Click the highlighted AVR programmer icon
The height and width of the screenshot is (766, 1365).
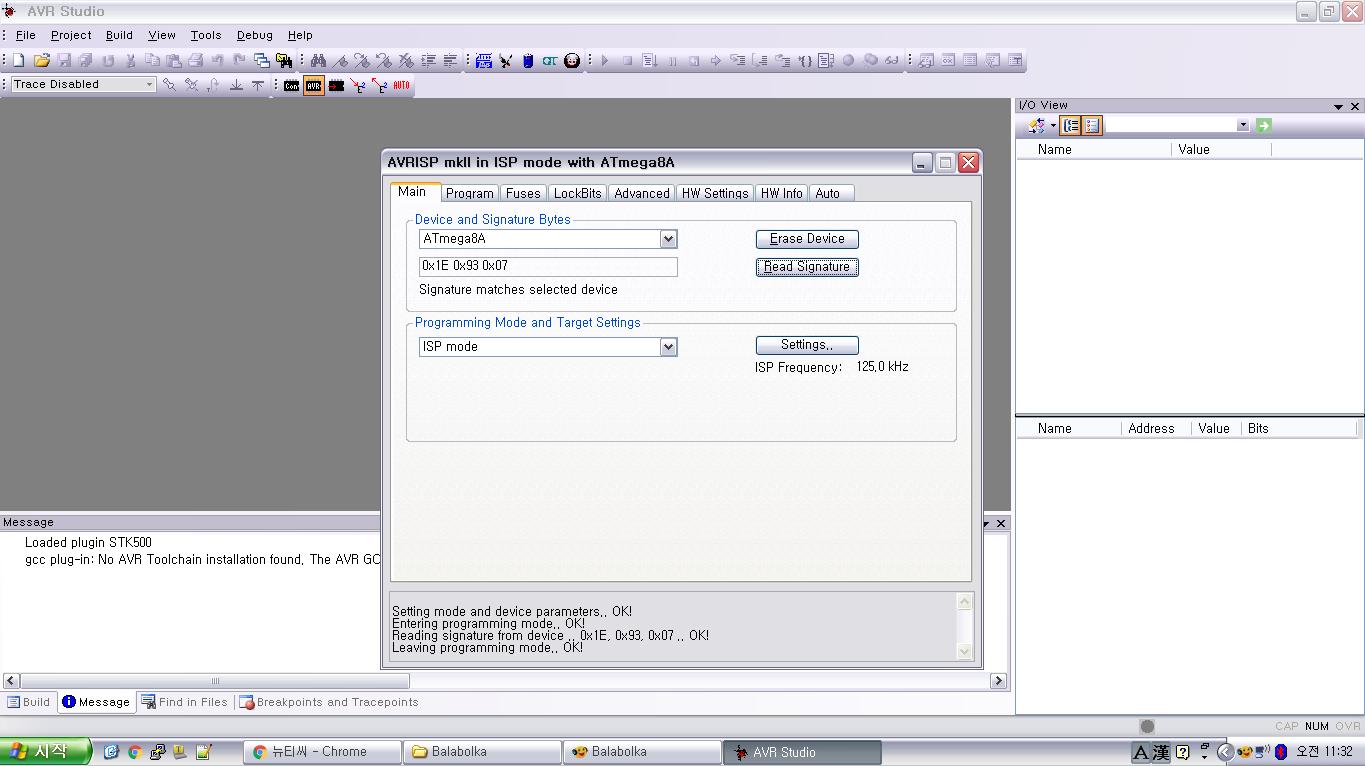pyautogui.click(x=314, y=86)
